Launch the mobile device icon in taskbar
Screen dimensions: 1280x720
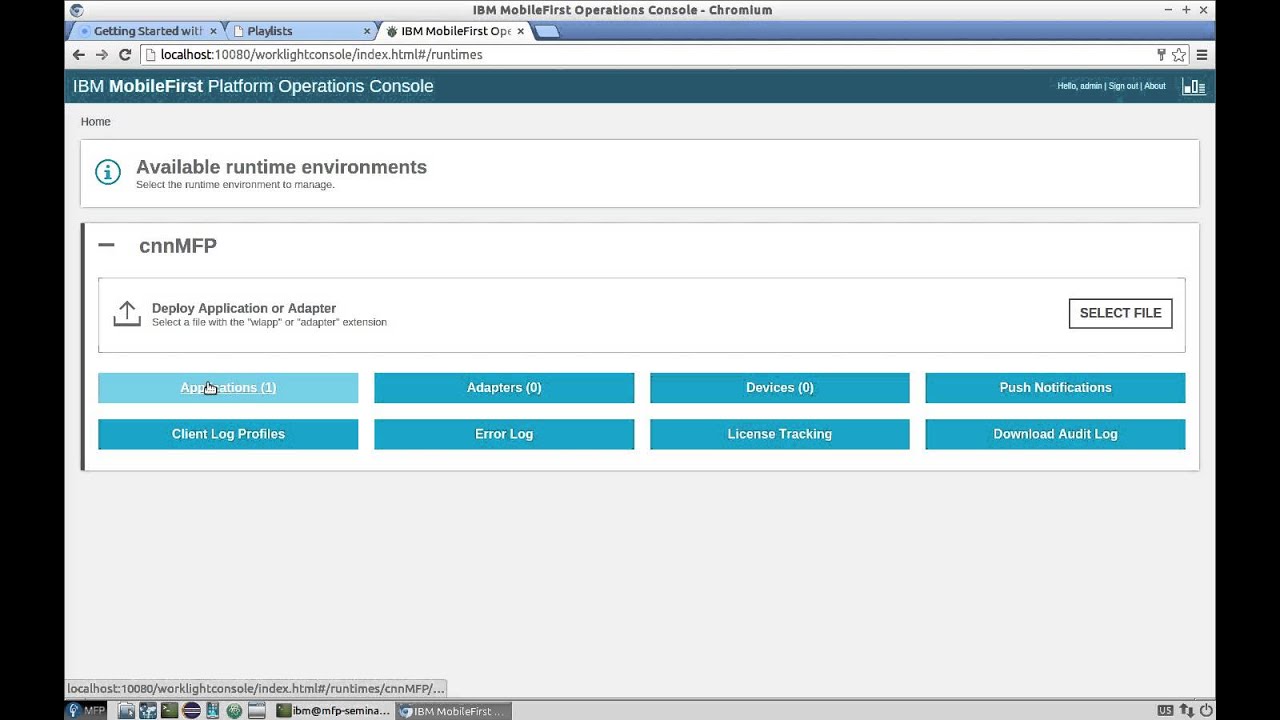pos(213,711)
